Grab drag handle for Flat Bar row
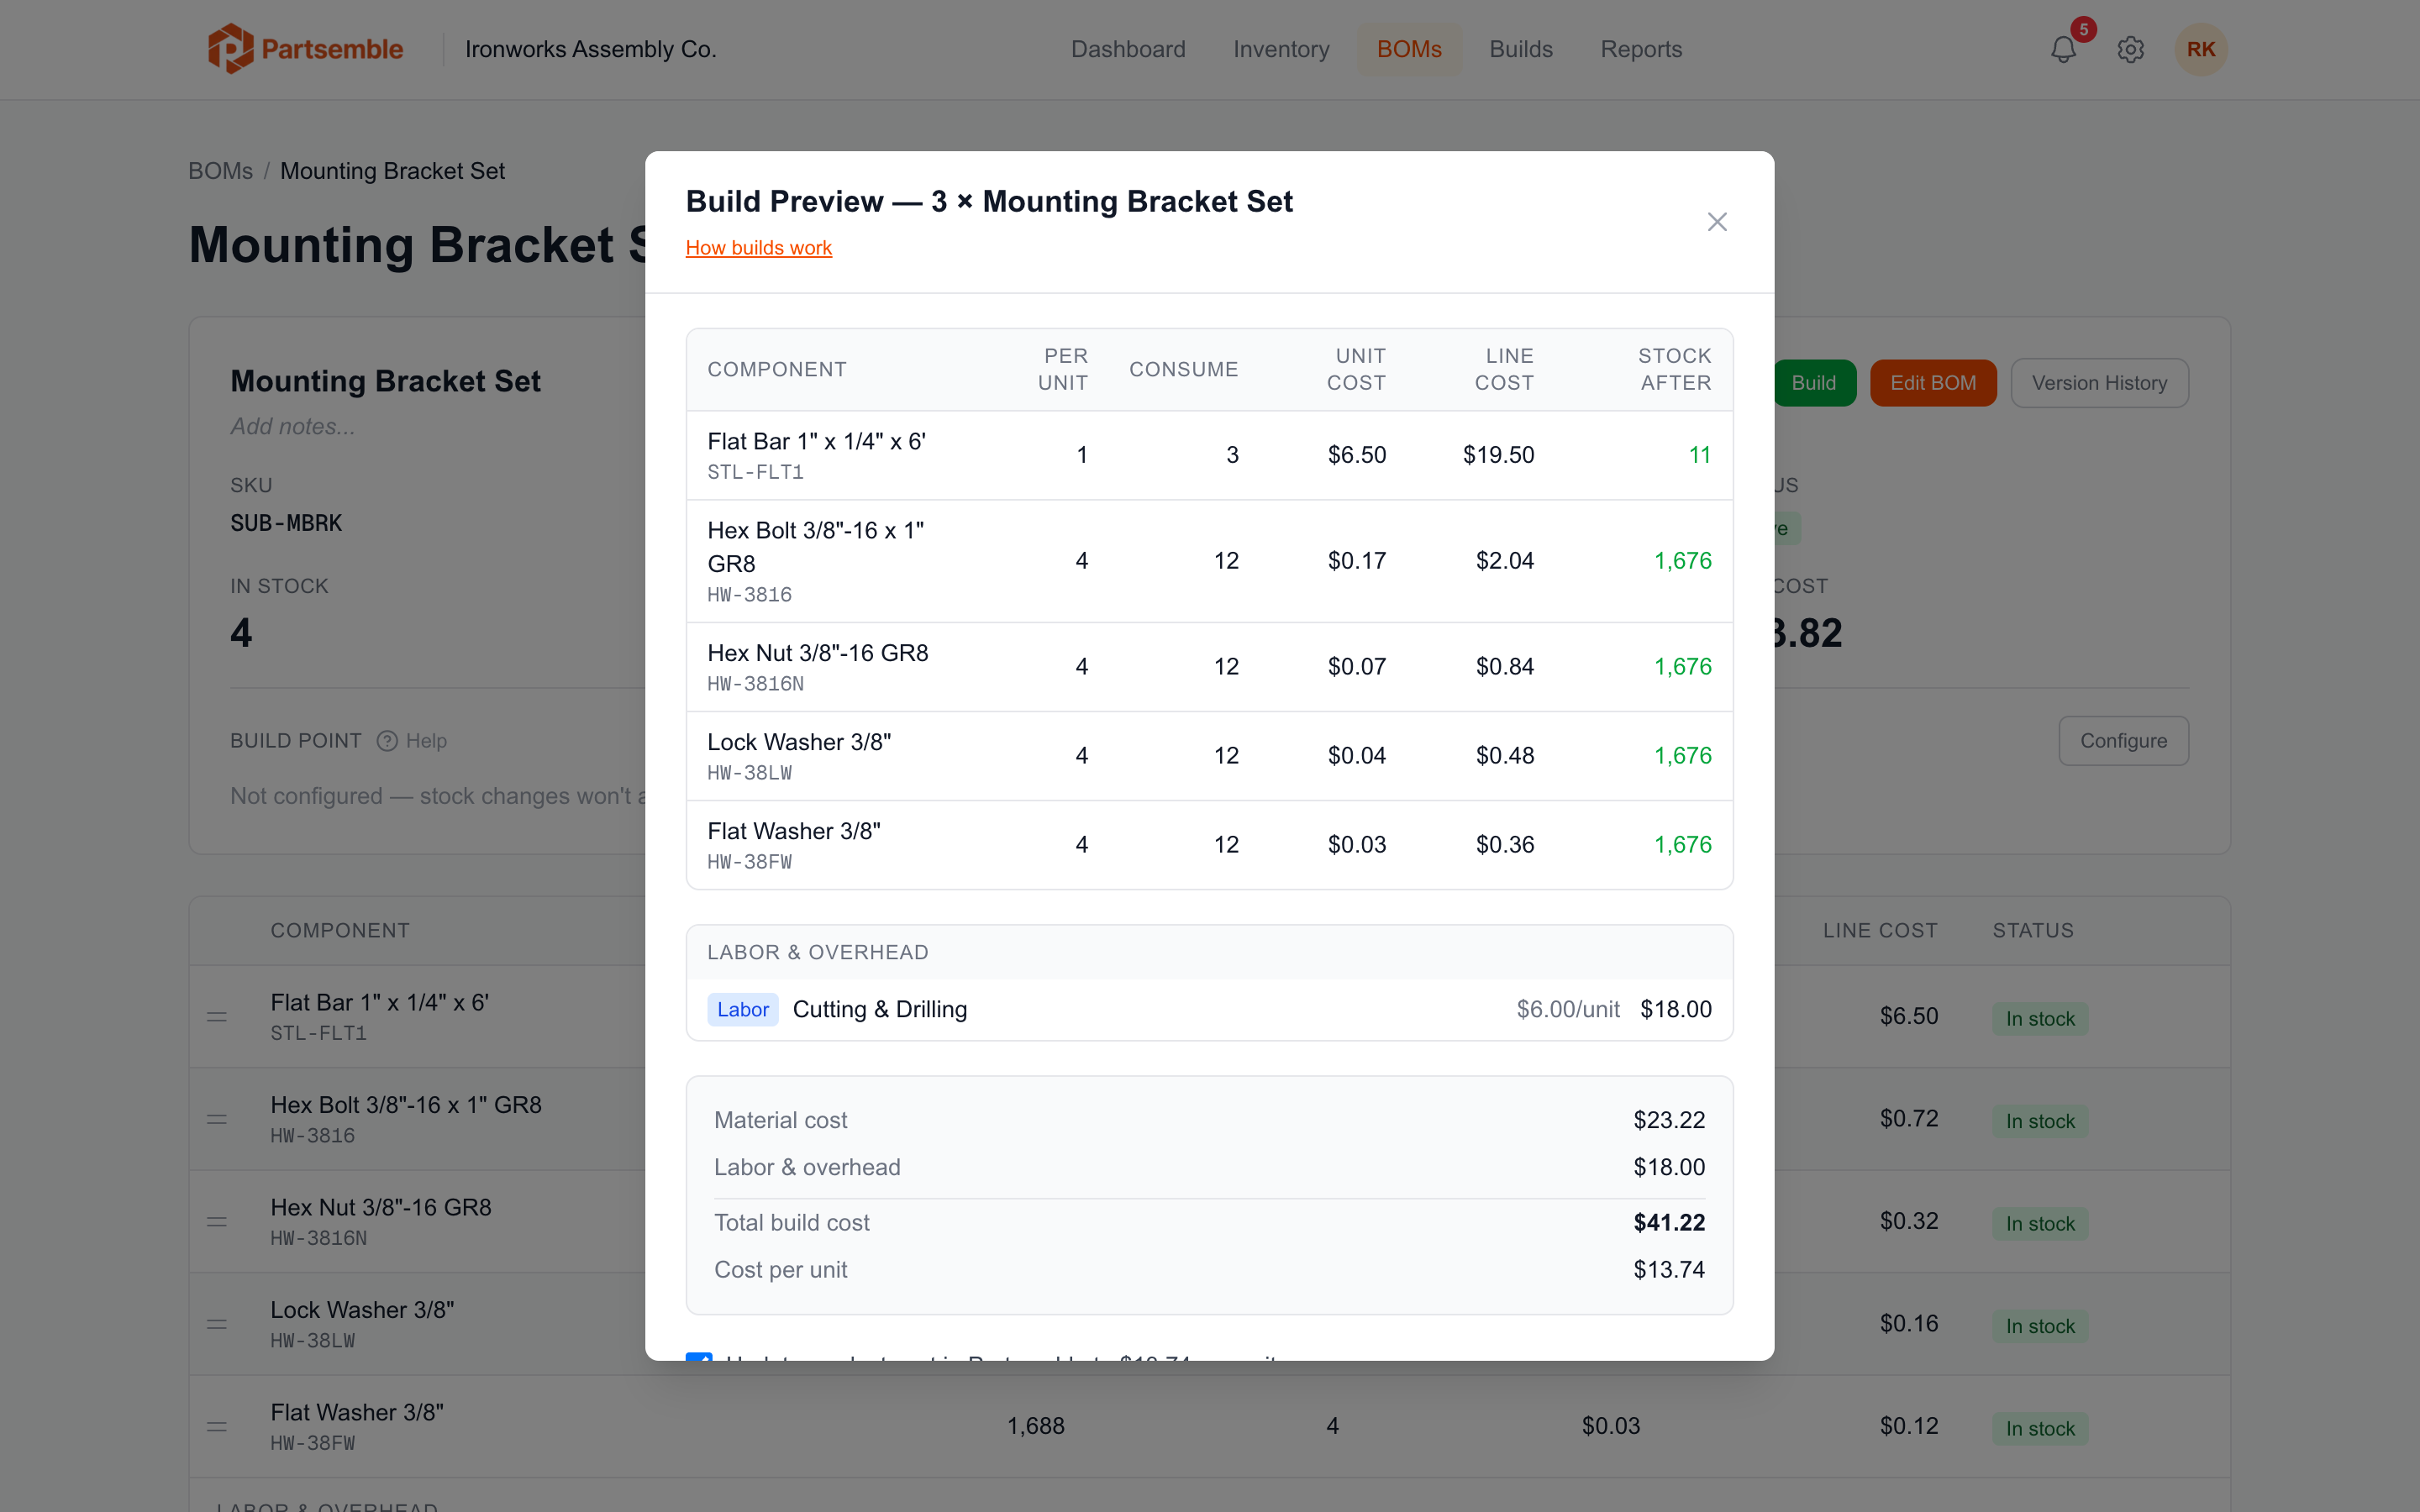This screenshot has height=1512, width=2420. pos(217,1017)
